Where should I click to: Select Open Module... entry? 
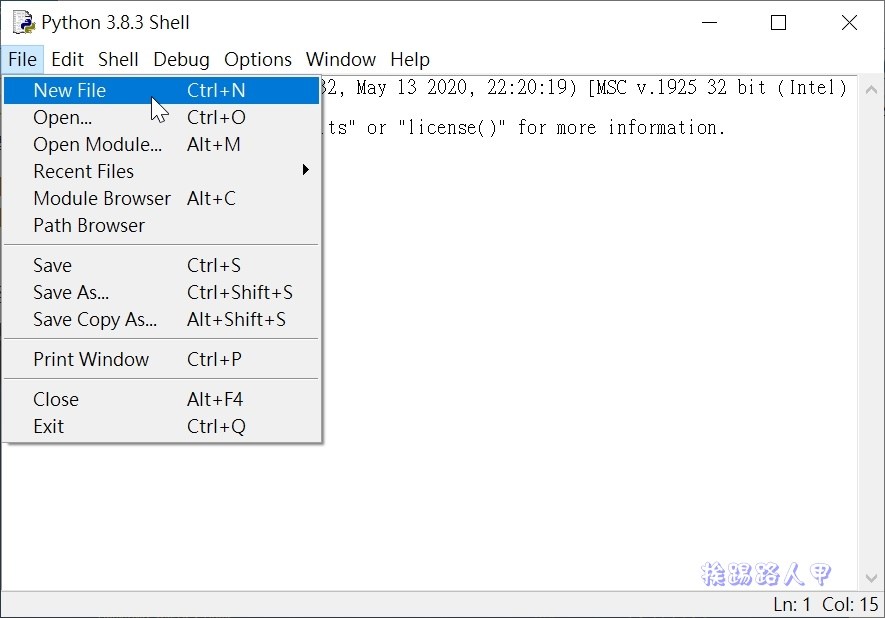pos(161,144)
